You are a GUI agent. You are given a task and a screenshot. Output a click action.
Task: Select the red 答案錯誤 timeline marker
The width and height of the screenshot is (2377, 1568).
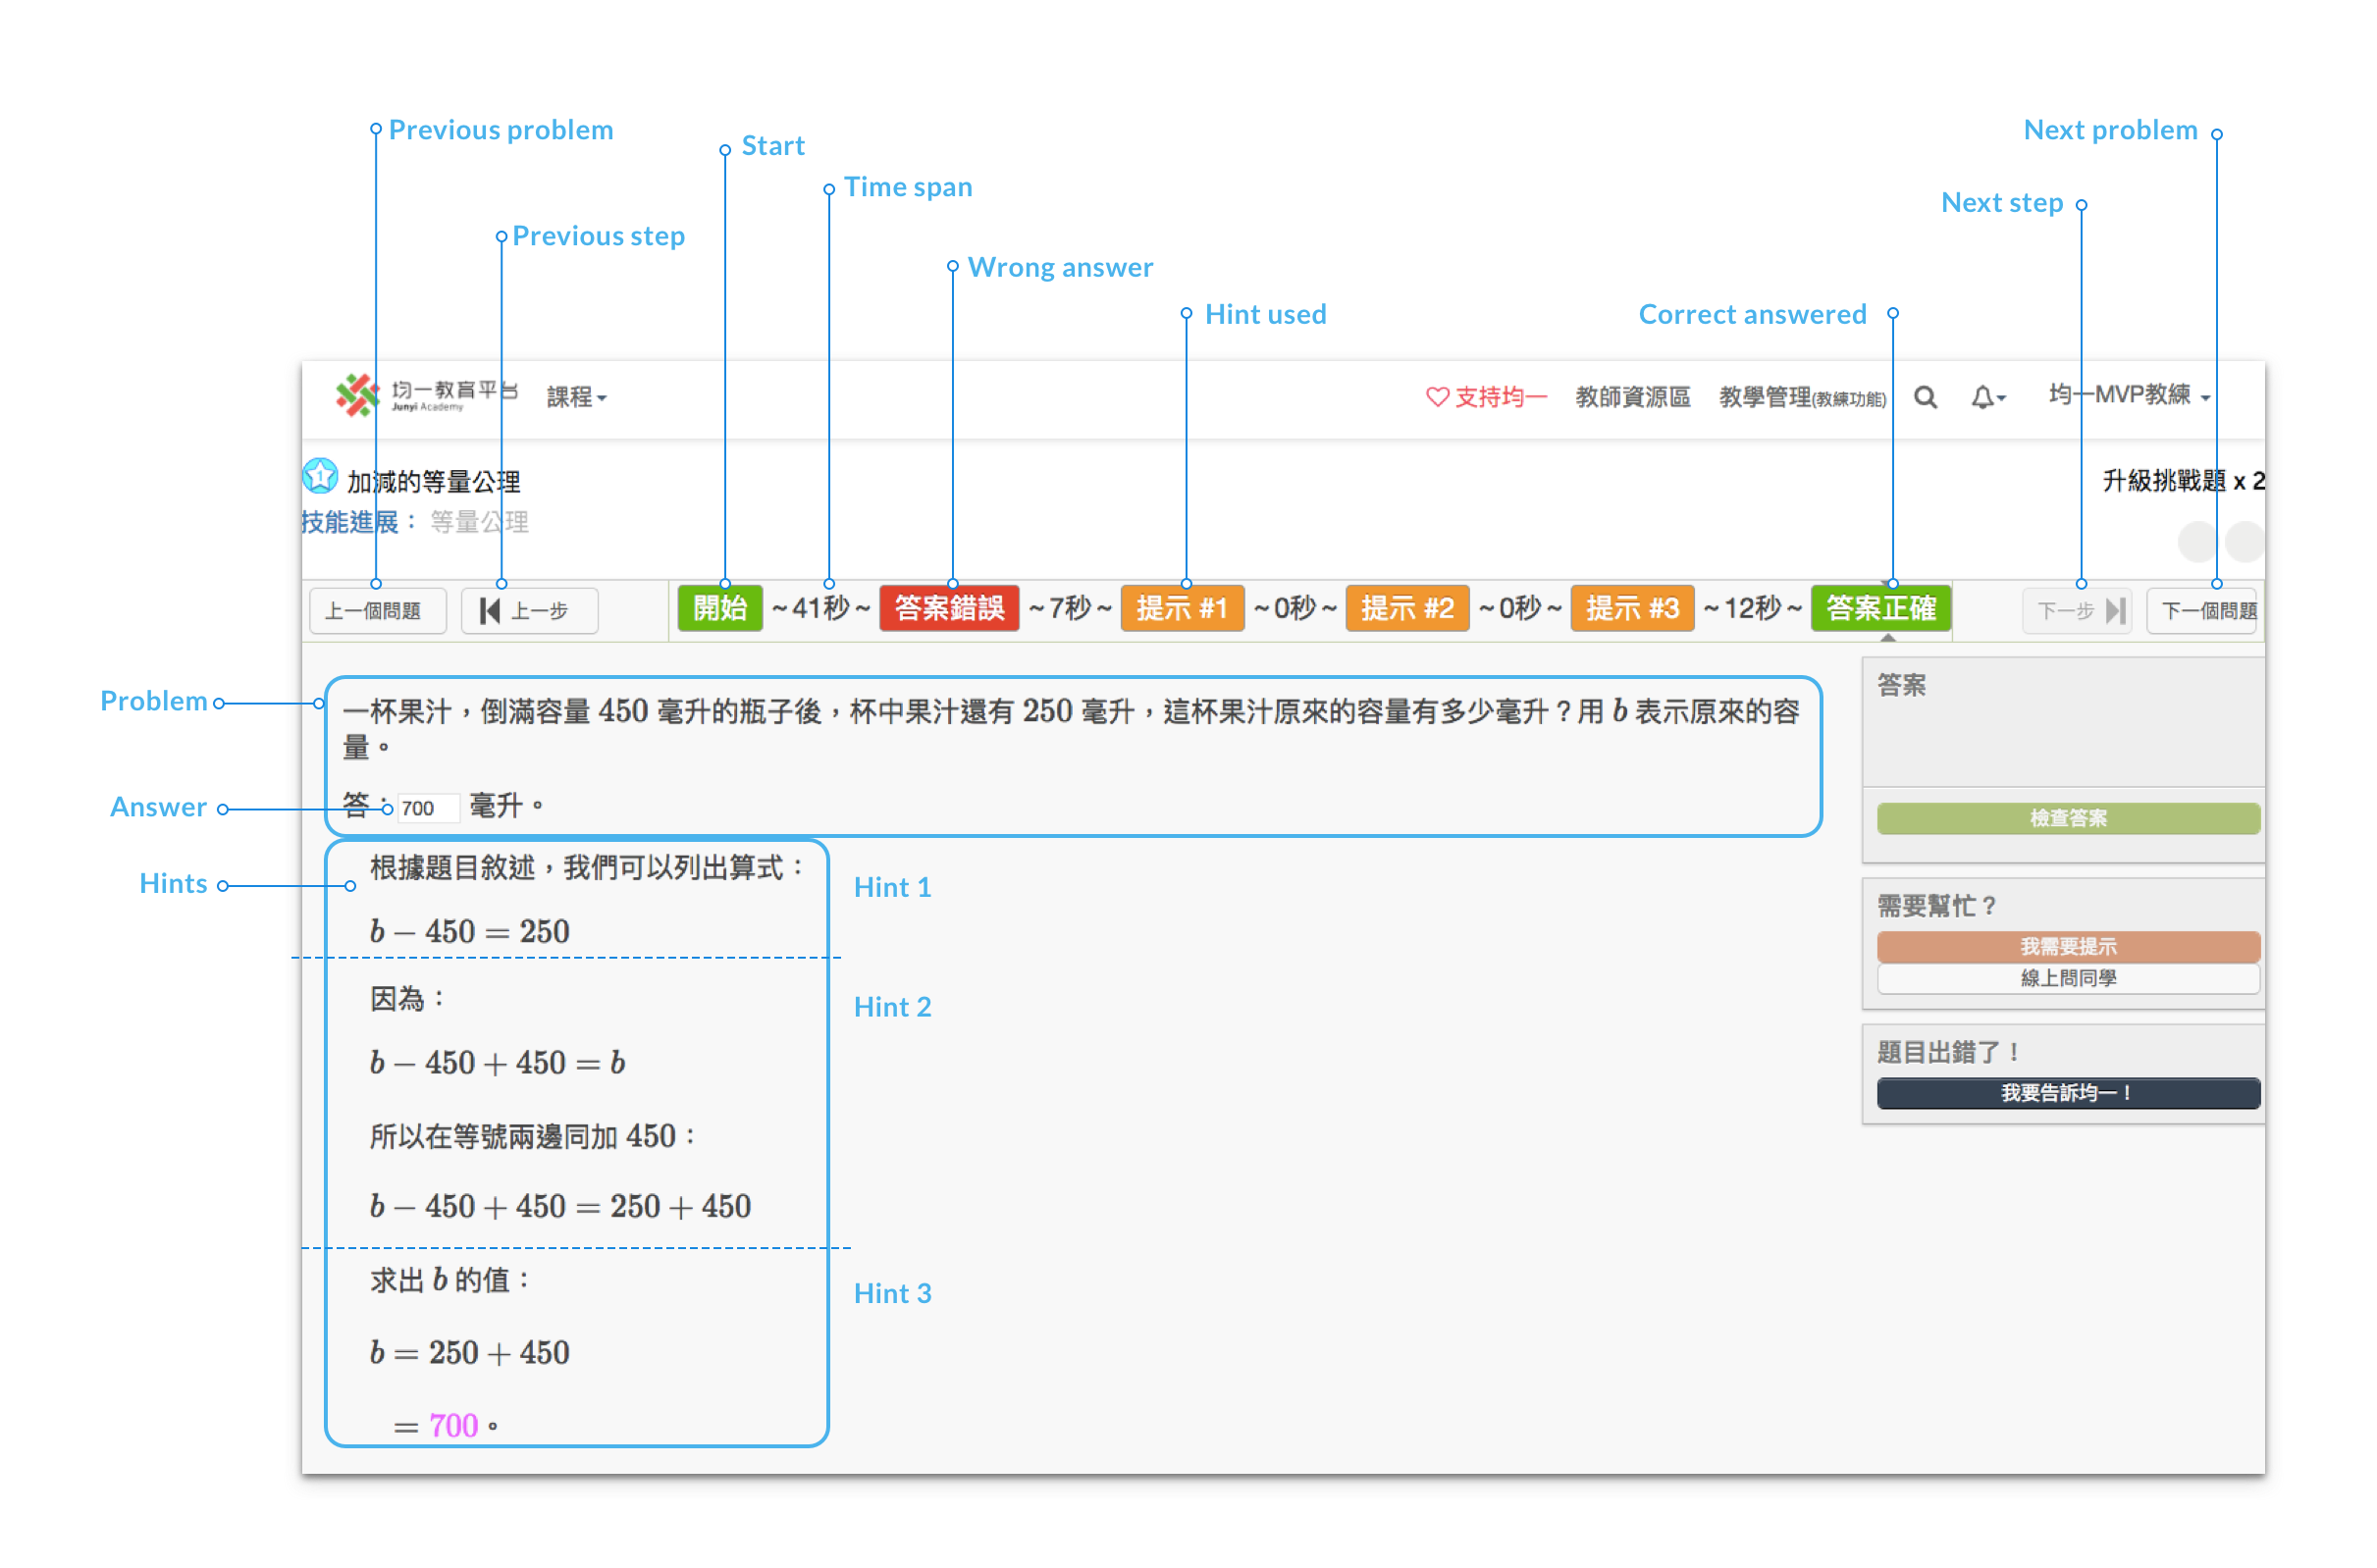coord(948,608)
